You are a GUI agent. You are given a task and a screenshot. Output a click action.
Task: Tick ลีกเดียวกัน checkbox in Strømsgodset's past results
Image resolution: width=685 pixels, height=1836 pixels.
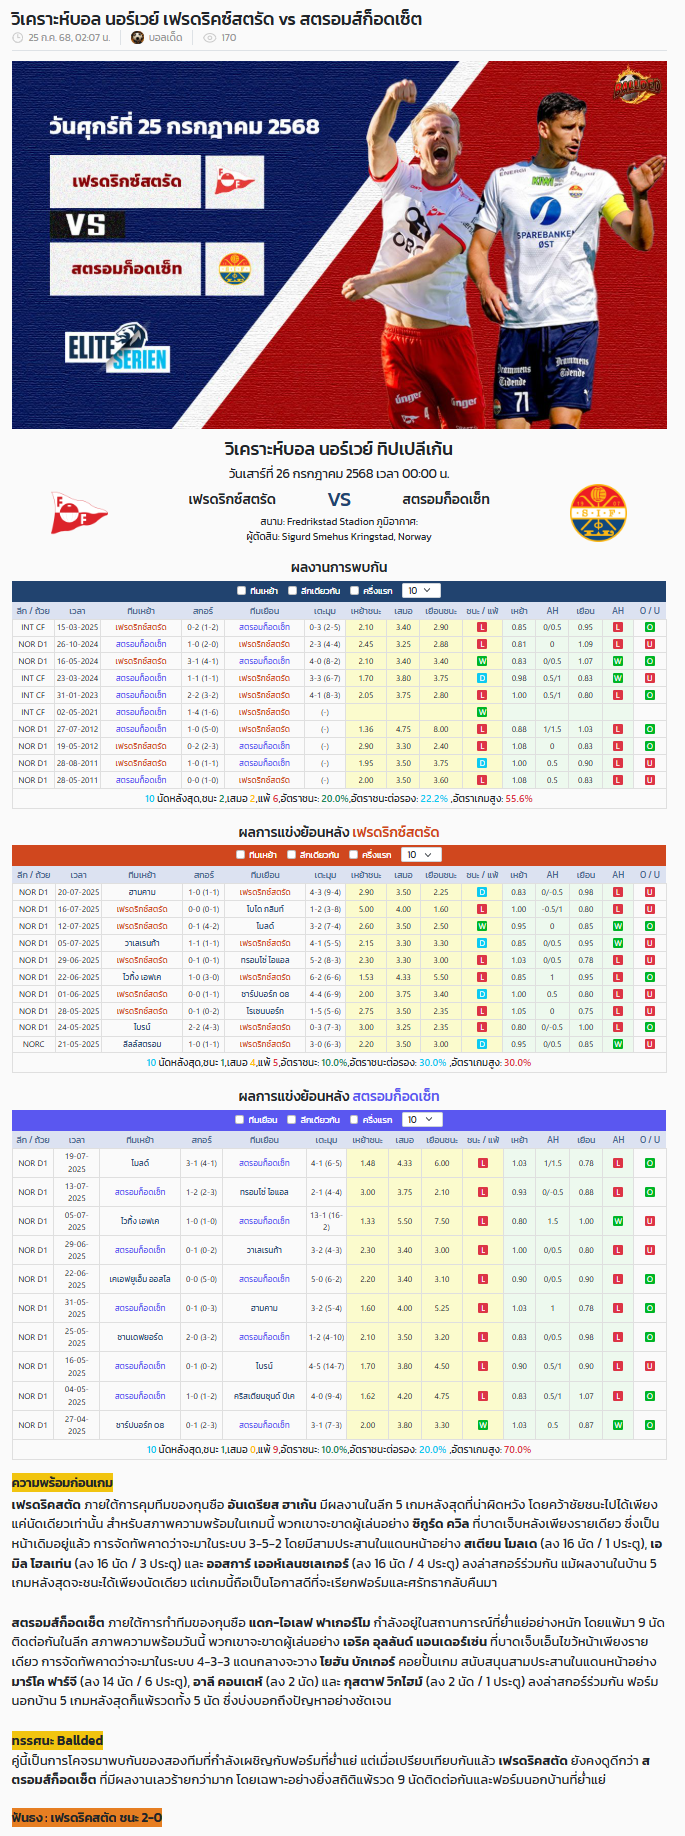[x=292, y=1120]
